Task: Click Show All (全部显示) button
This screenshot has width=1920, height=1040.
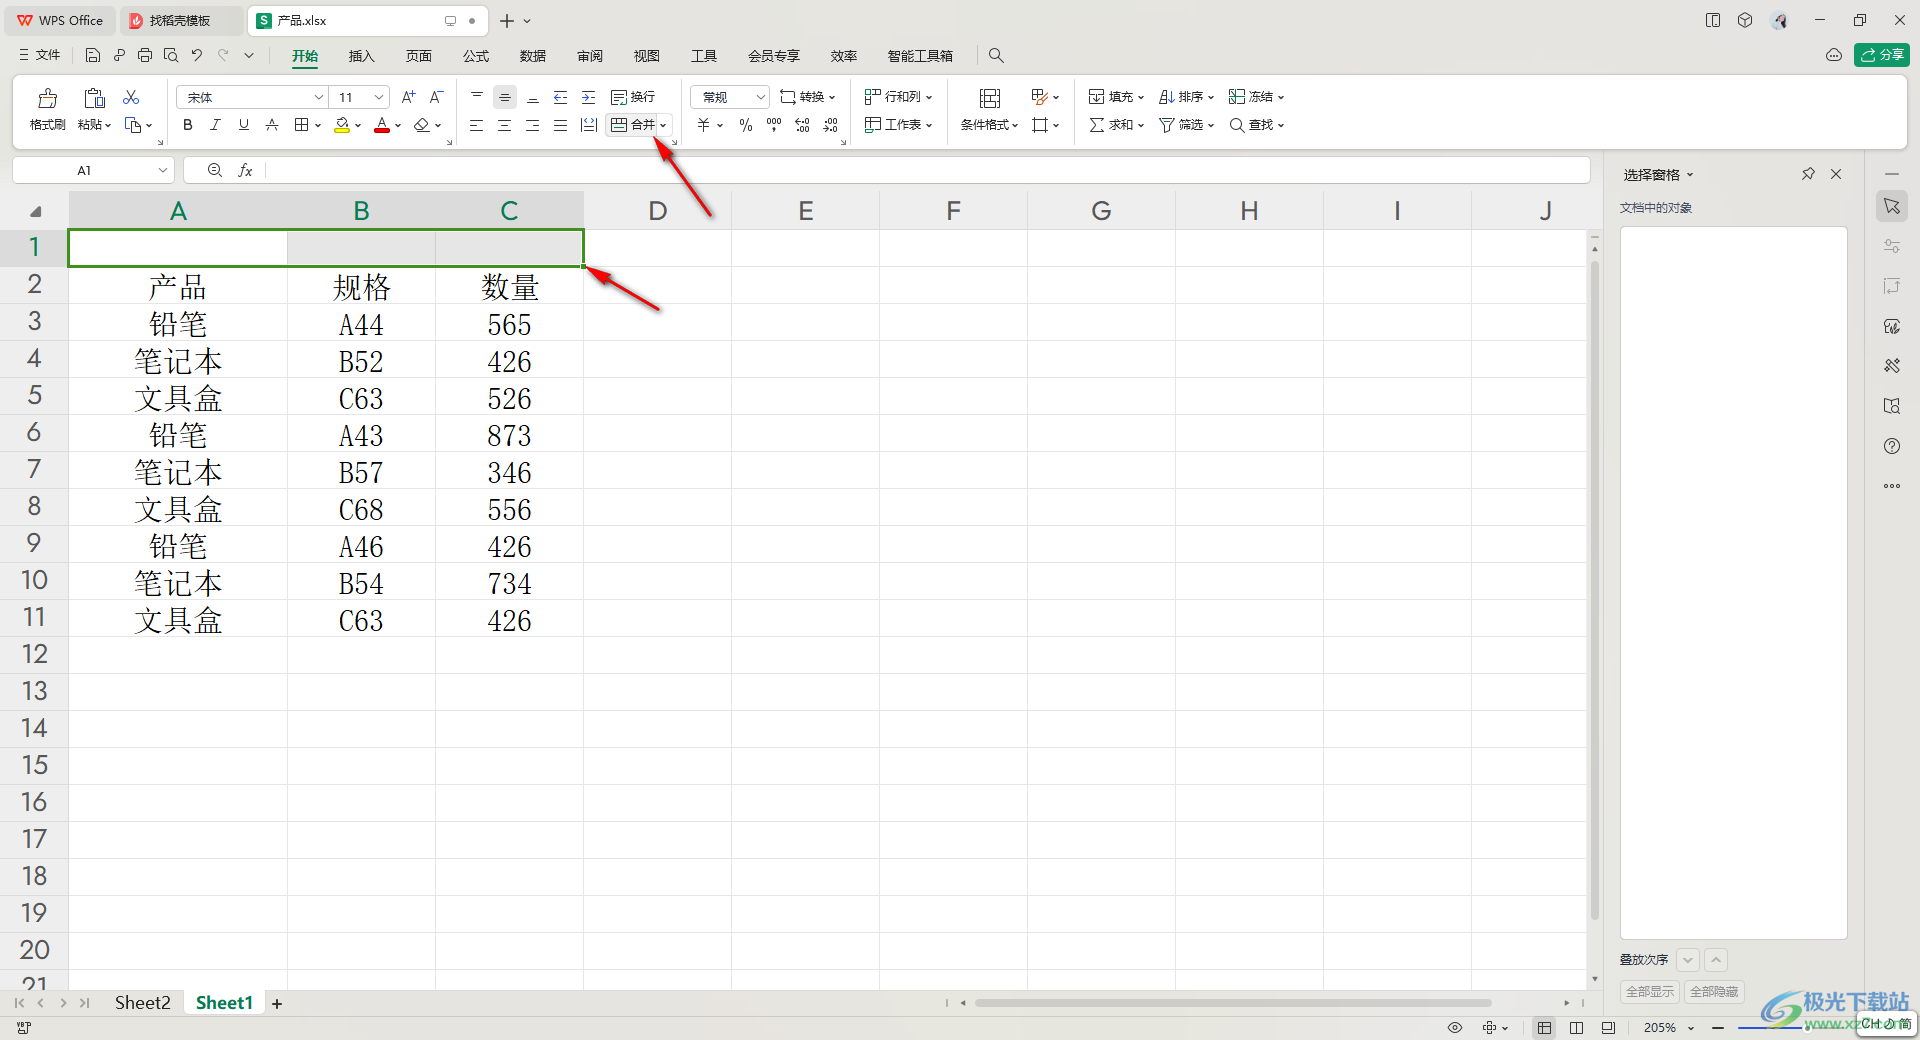Action: coord(1650,991)
